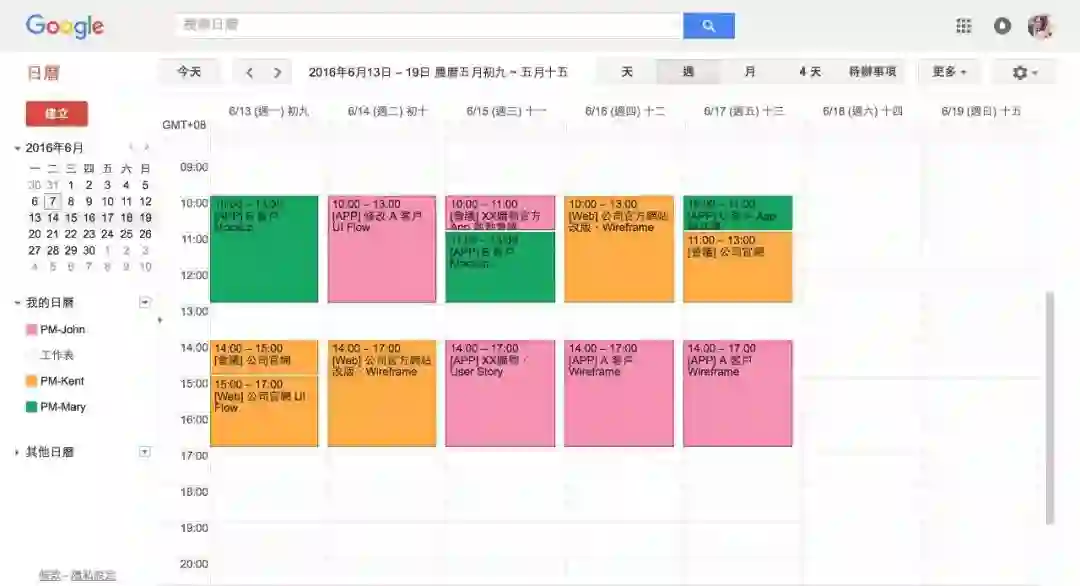The height and width of the screenshot is (586, 1080).
Task: Select day 30 in June mini calendar
Action: (89, 251)
